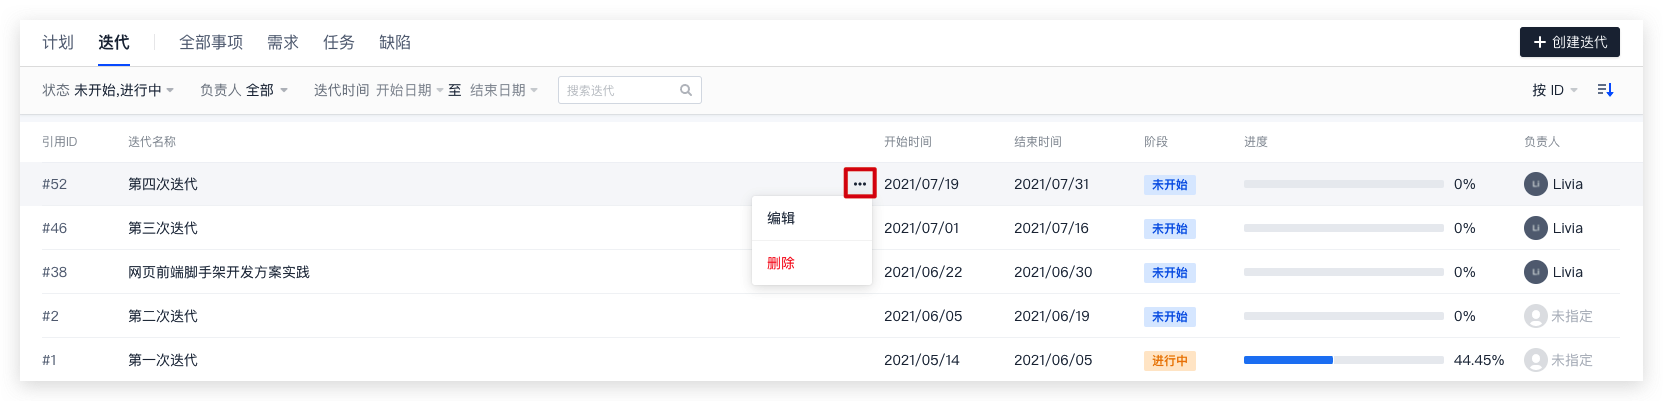Open iteration 第一次迭代

[163, 360]
